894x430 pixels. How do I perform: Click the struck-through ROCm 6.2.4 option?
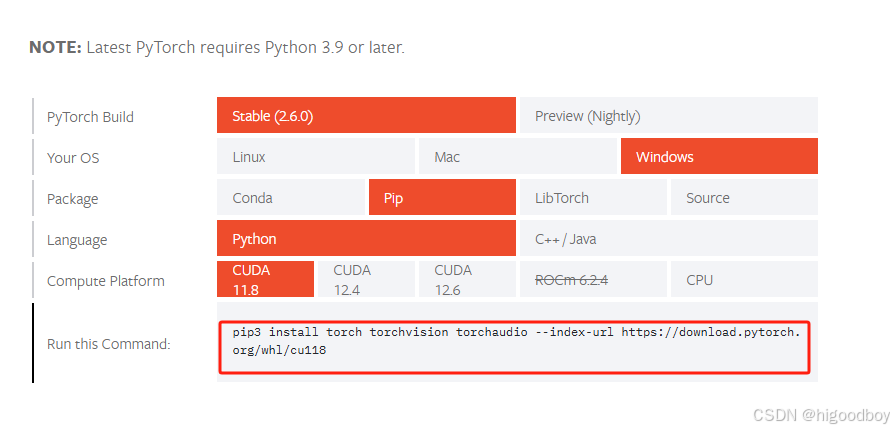(593, 279)
